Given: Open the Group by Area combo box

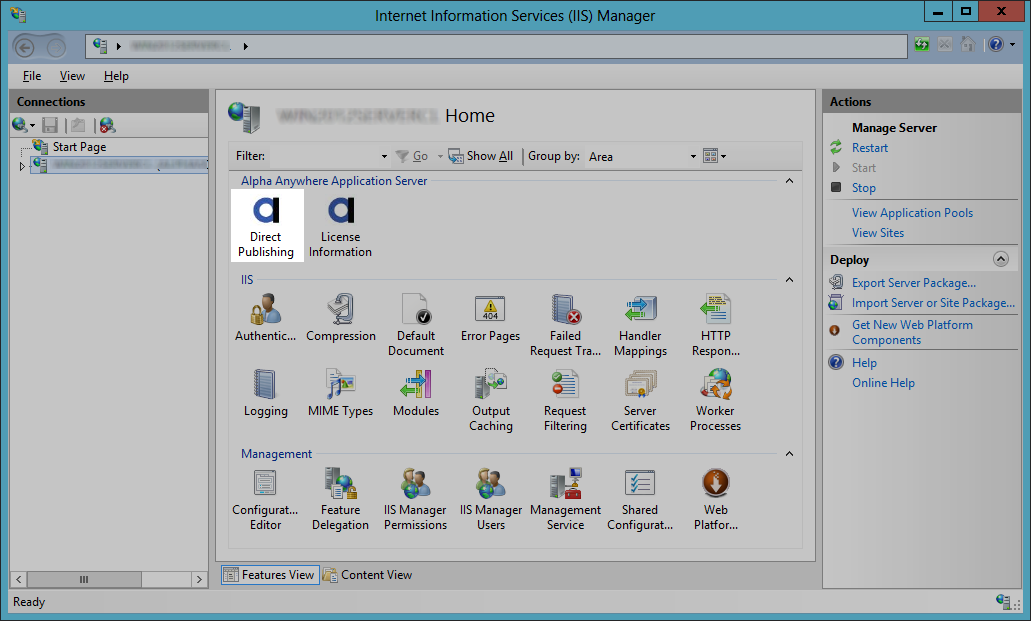Looking at the screenshot, I should click(x=642, y=157).
